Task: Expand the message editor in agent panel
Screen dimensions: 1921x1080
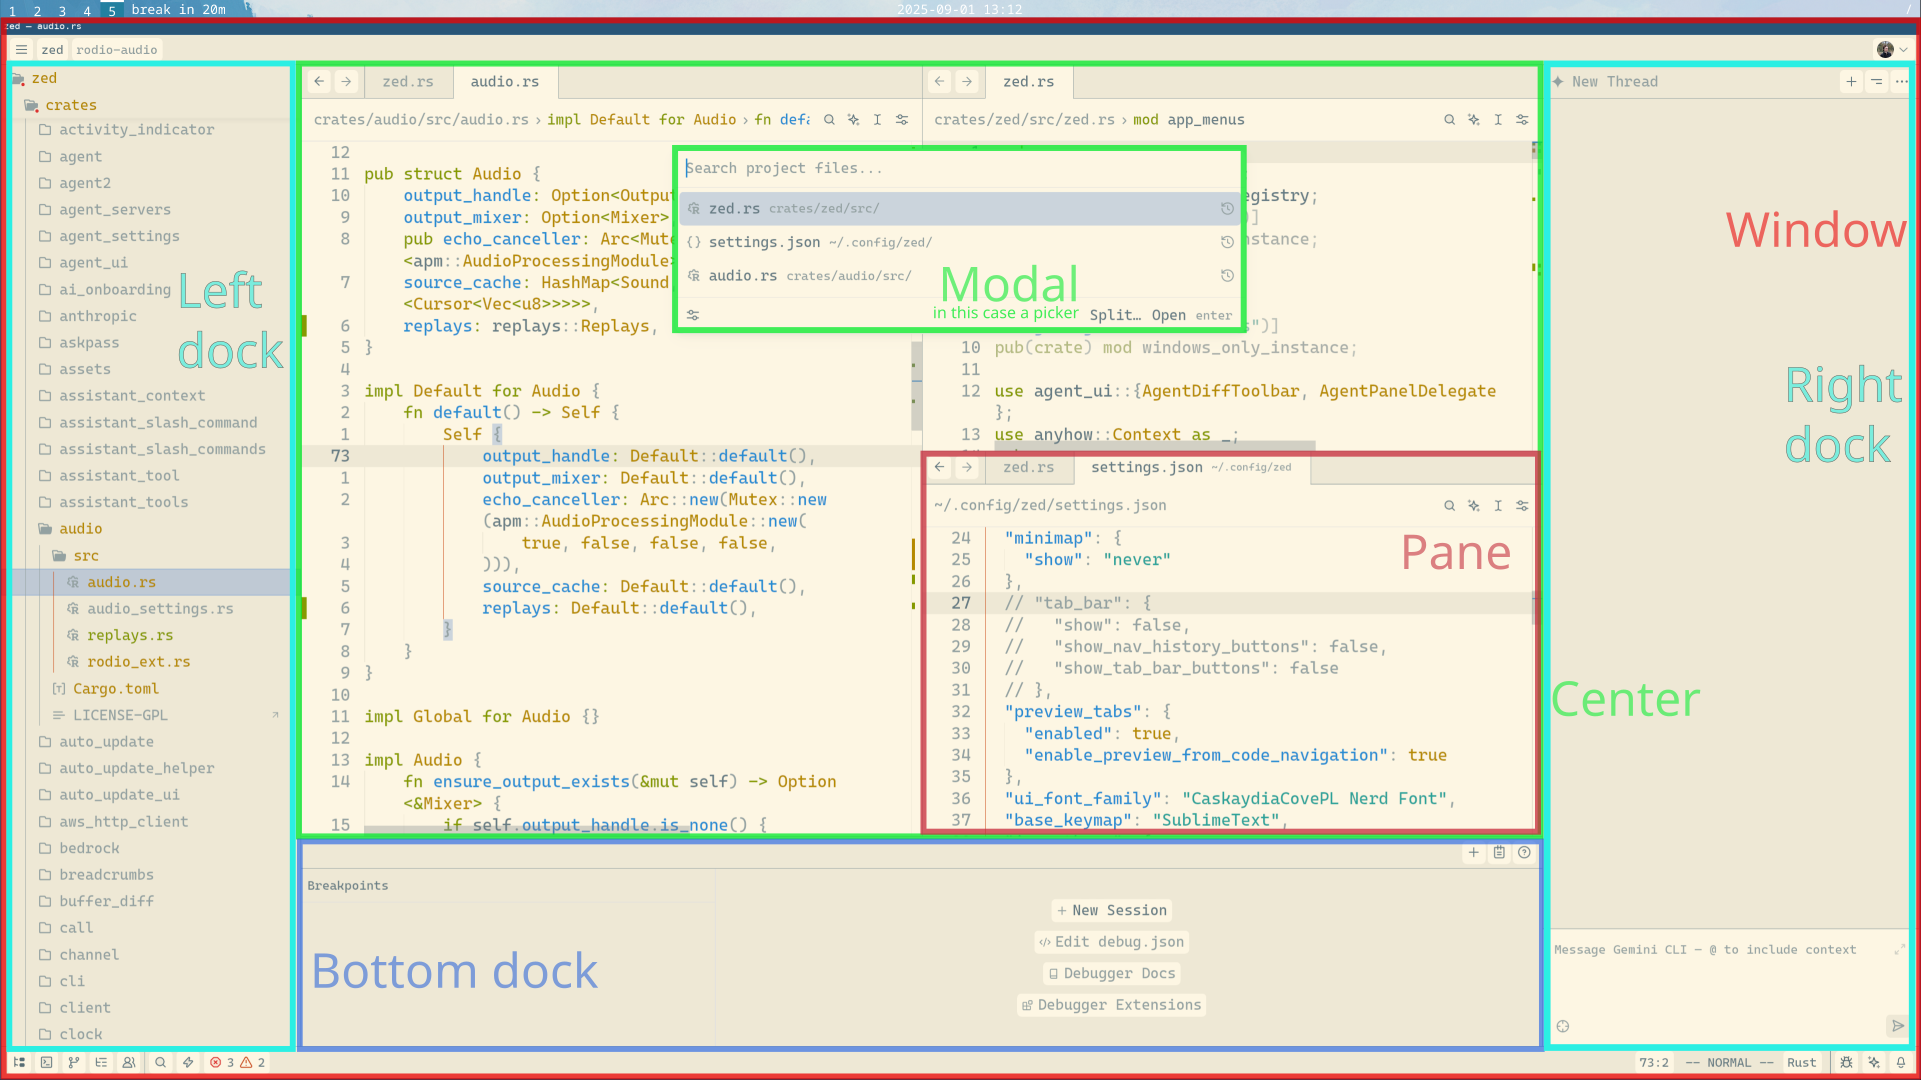Action: (1899, 950)
